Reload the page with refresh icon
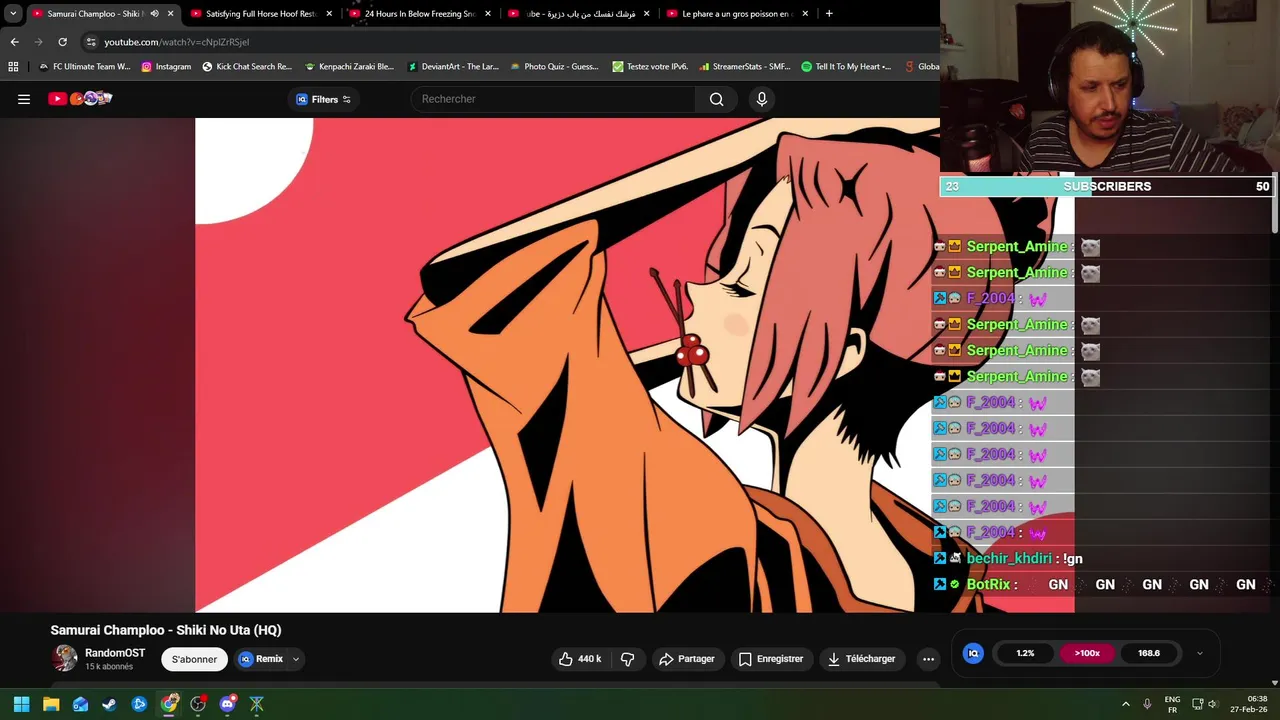Screen dimensions: 1280x720 pyautogui.click(x=62, y=42)
